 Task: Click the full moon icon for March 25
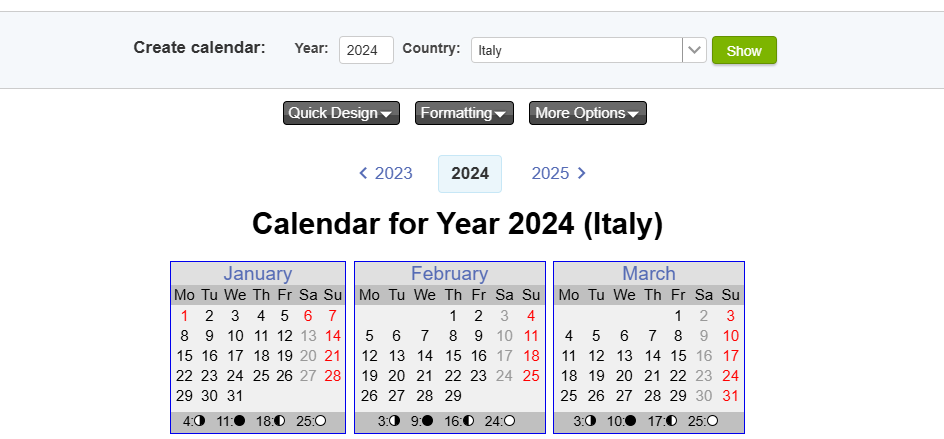(x=712, y=421)
